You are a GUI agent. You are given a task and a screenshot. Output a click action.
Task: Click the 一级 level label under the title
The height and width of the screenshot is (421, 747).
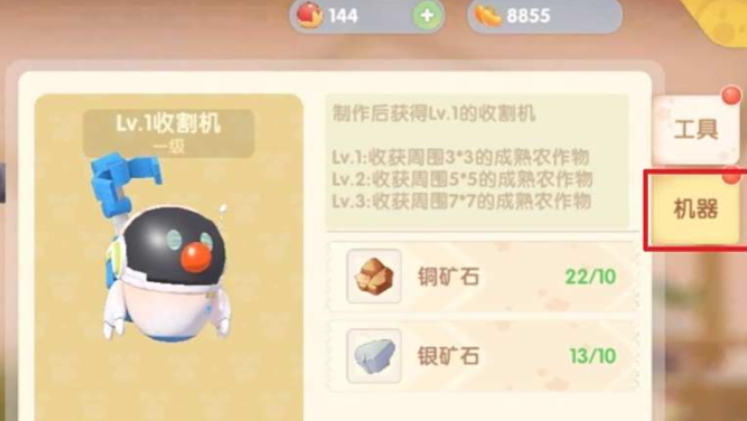click(169, 146)
